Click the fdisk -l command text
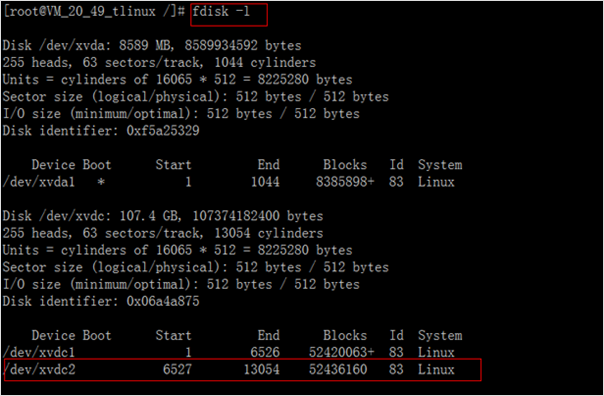This screenshot has width=604, height=396. (221, 12)
